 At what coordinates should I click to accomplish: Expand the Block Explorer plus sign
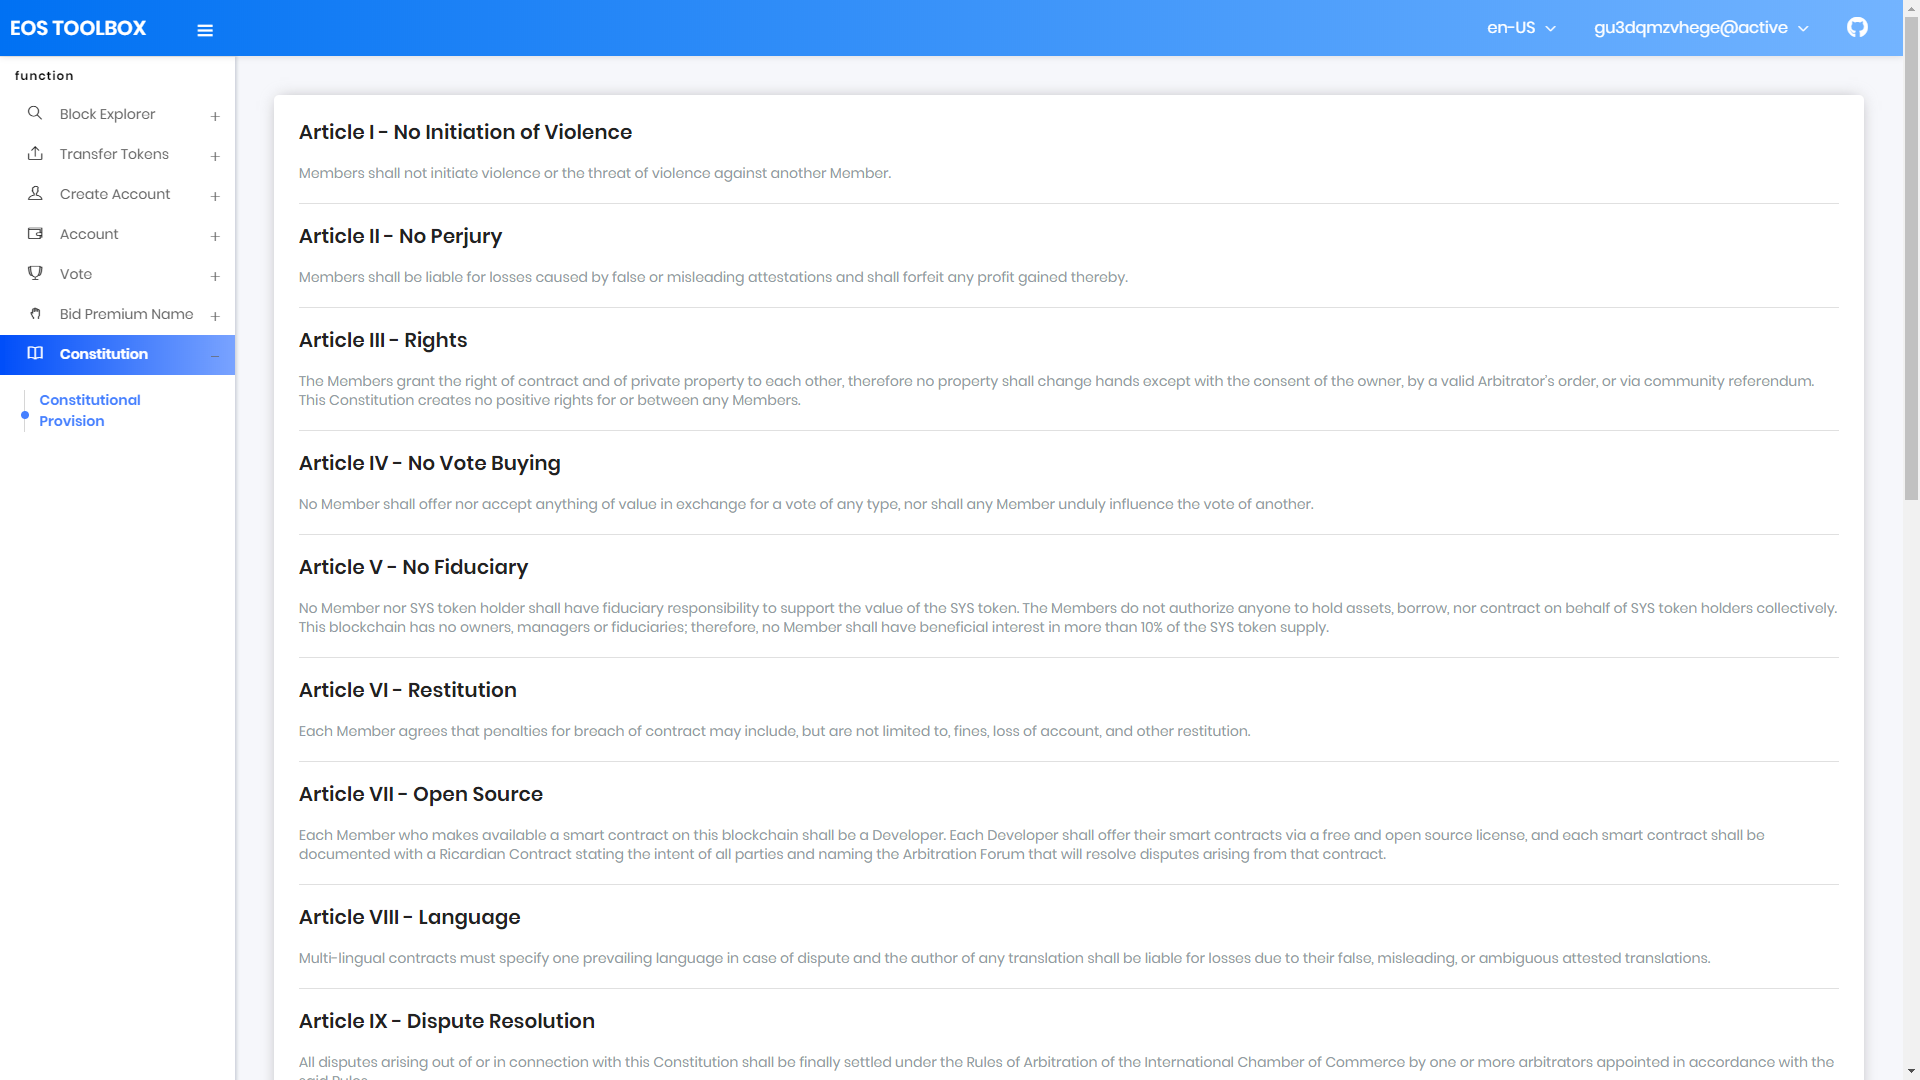(x=215, y=116)
